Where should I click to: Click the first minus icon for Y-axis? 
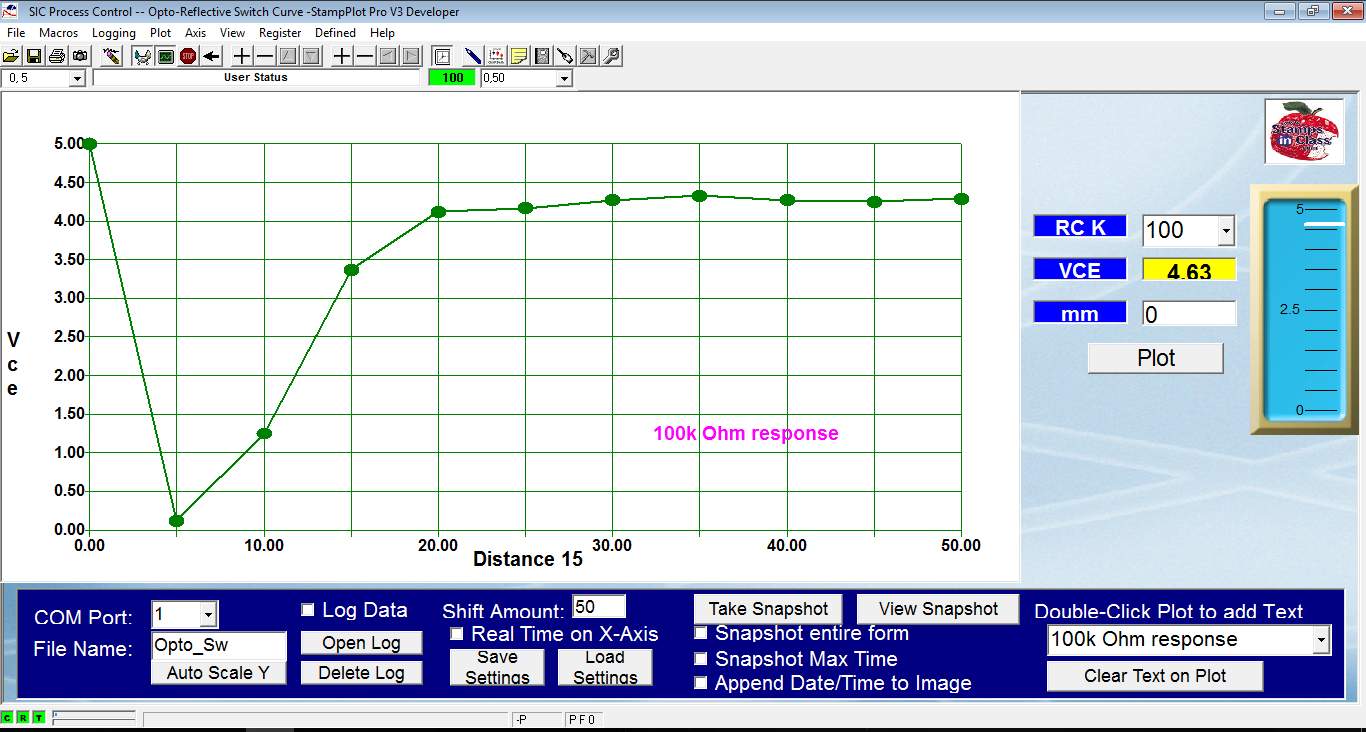(x=265, y=56)
